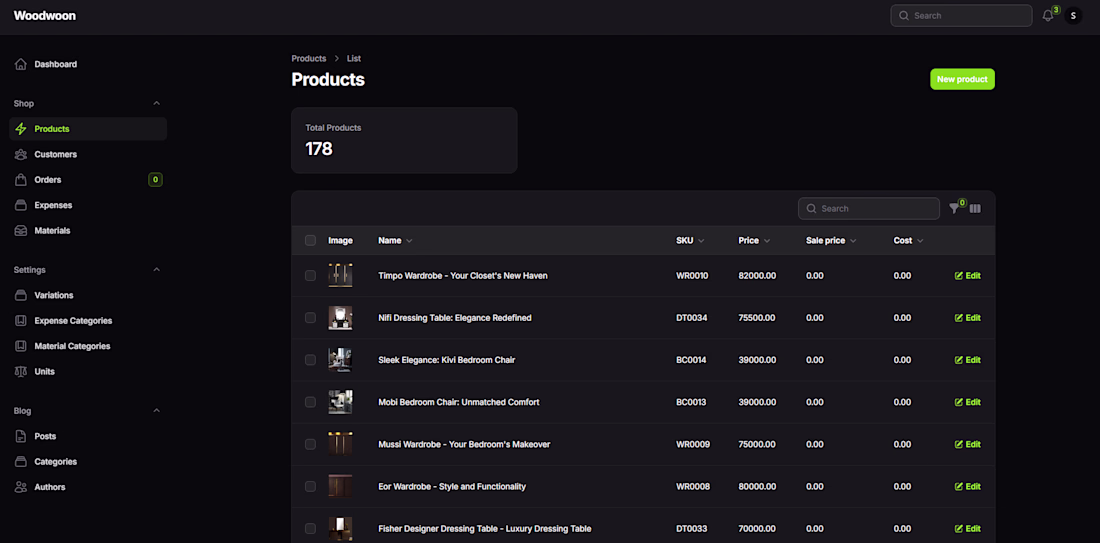Tick the select-all checkbox in table header
The height and width of the screenshot is (543, 1100).
tap(310, 240)
